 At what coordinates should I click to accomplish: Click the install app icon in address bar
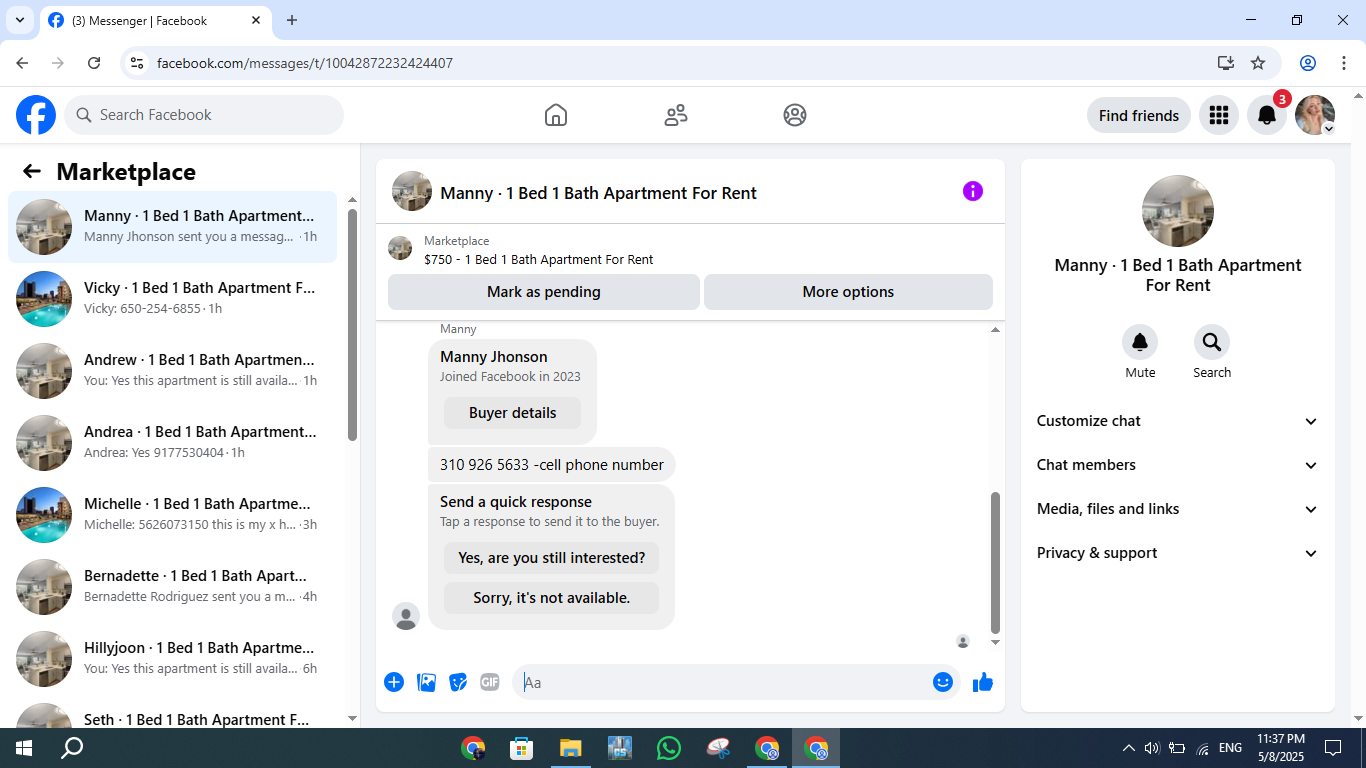1226,63
